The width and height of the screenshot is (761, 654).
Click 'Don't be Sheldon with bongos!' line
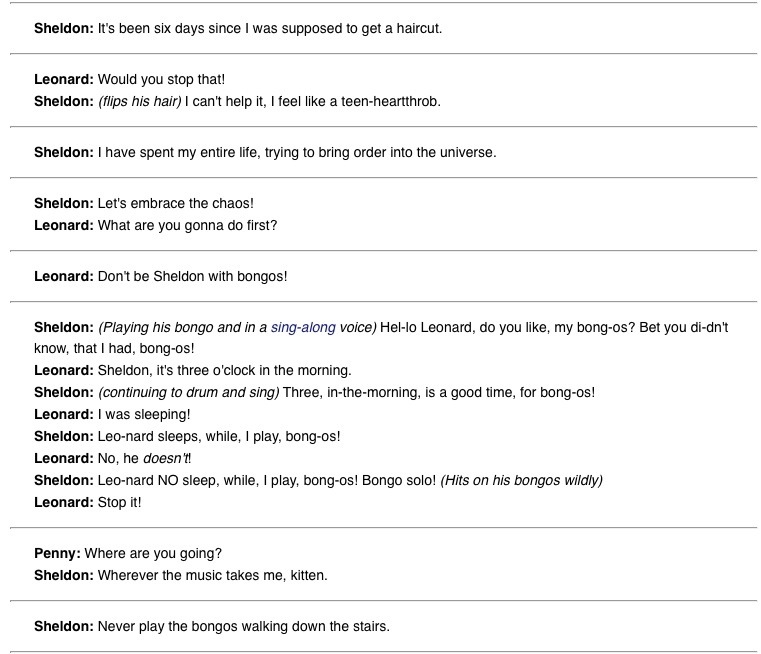192,276
